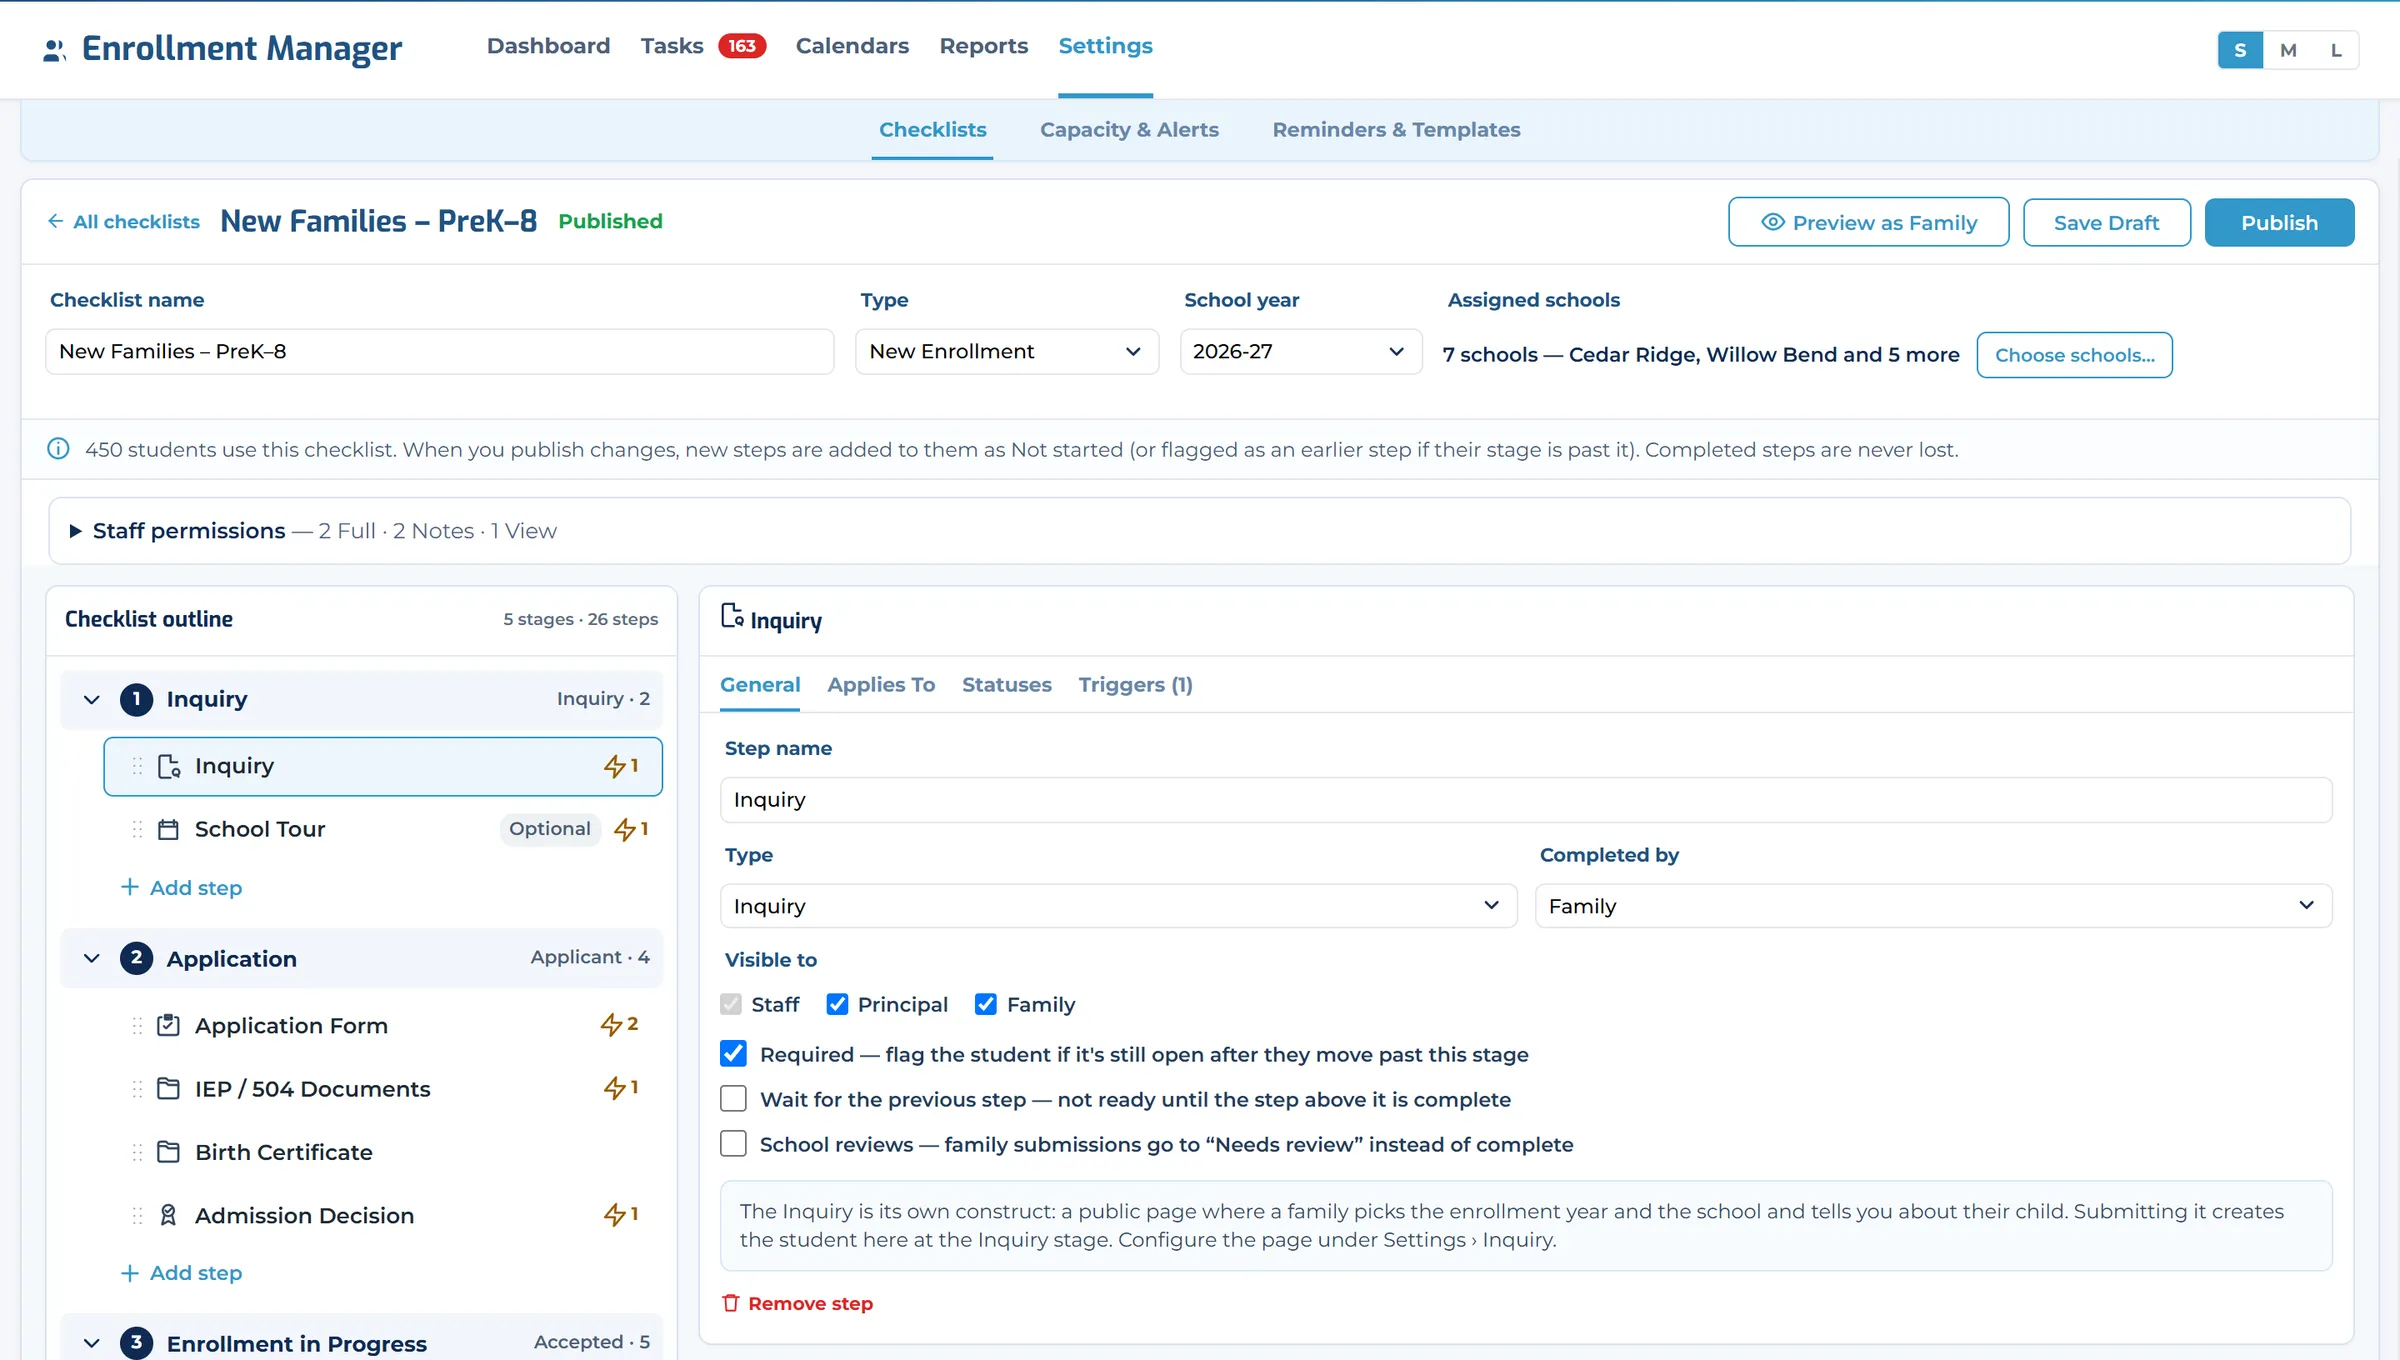Open the checklist Type dropdown showing New Enrollment
Screen dimensions: 2400x1360
click(x=1007, y=352)
